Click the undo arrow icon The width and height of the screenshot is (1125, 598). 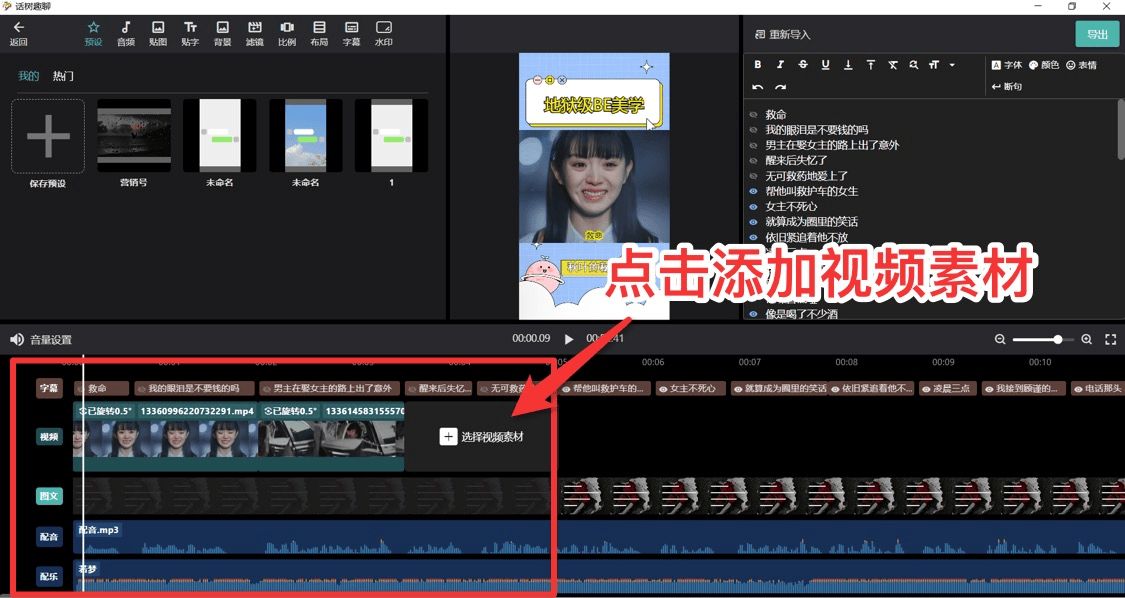click(x=758, y=87)
